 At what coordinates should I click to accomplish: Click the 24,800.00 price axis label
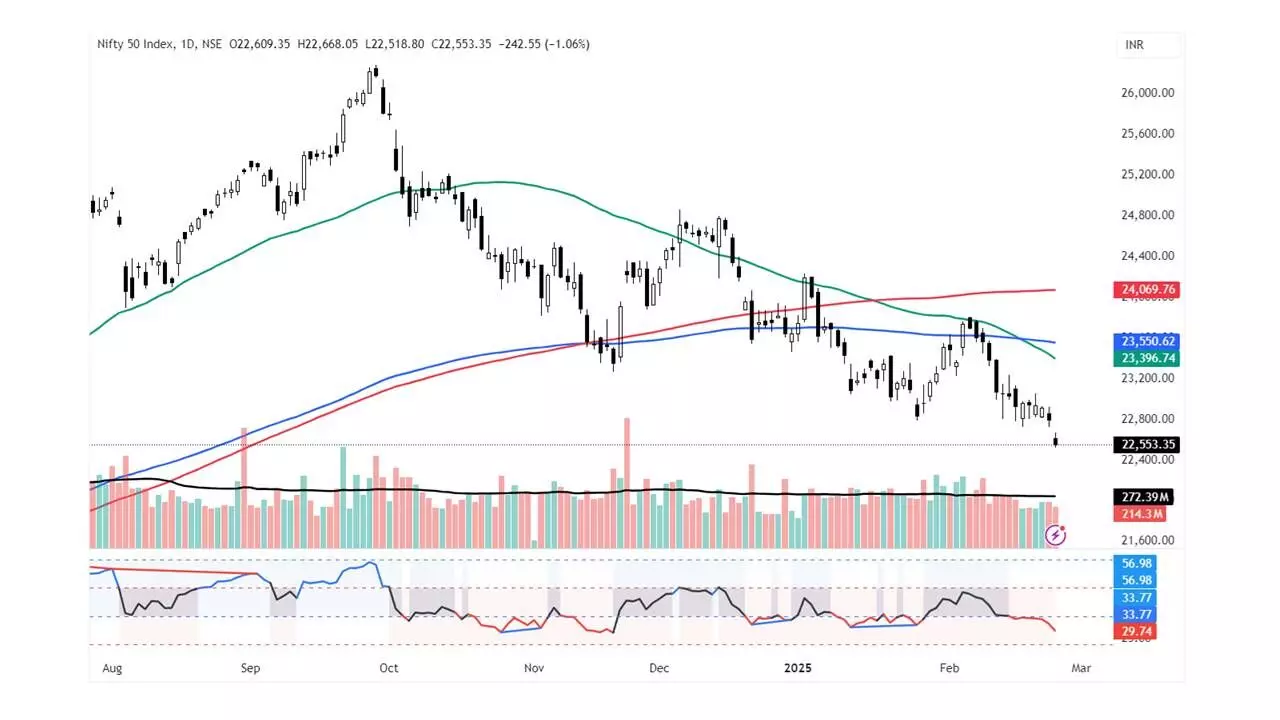coord(1148,215)
